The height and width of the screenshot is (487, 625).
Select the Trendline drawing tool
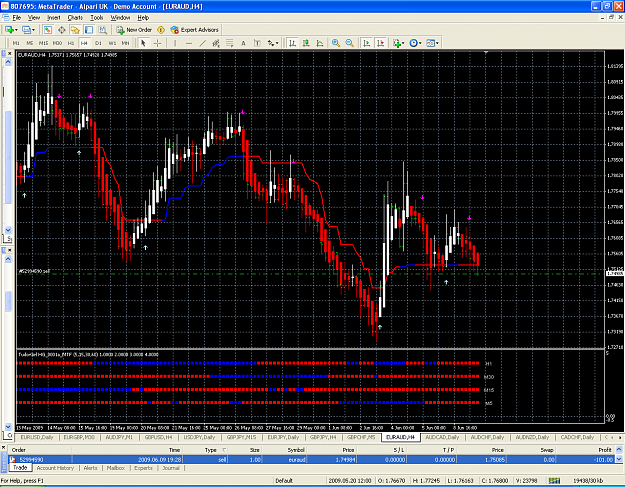point(202,43)
